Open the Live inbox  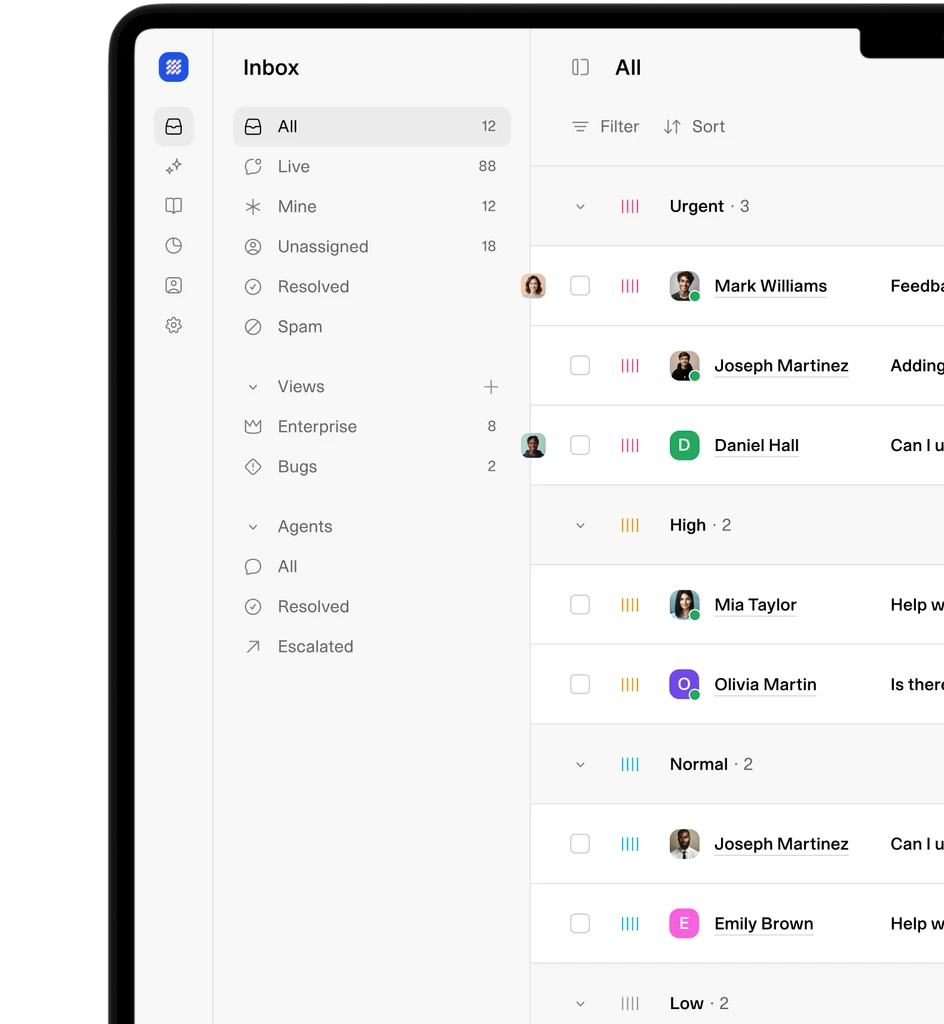[x=371, y=167]
